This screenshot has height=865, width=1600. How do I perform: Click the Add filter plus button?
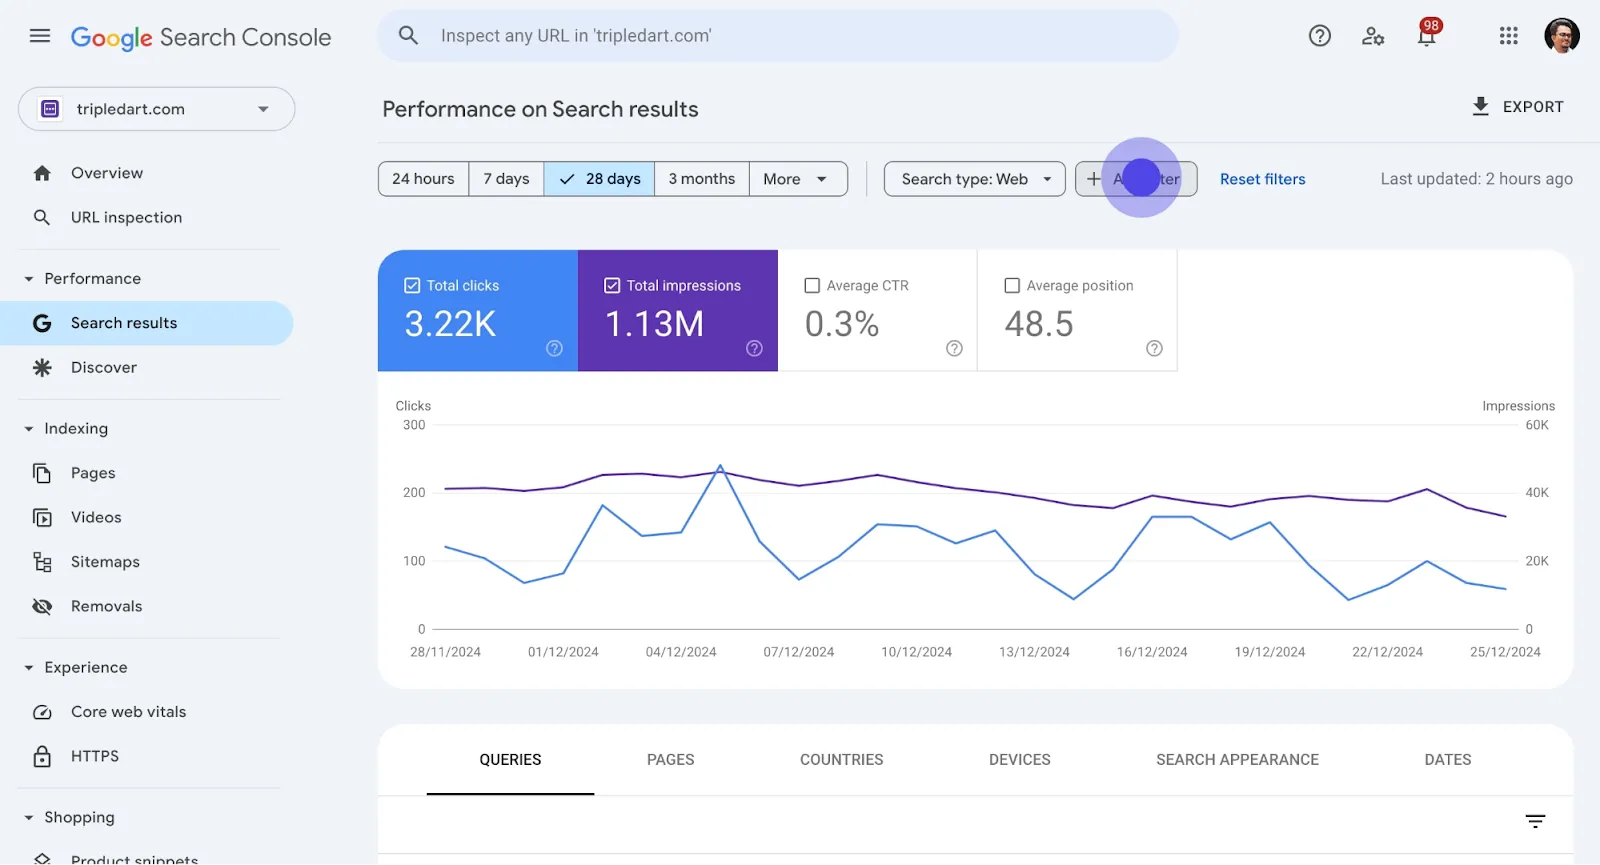coord(1136,179)
